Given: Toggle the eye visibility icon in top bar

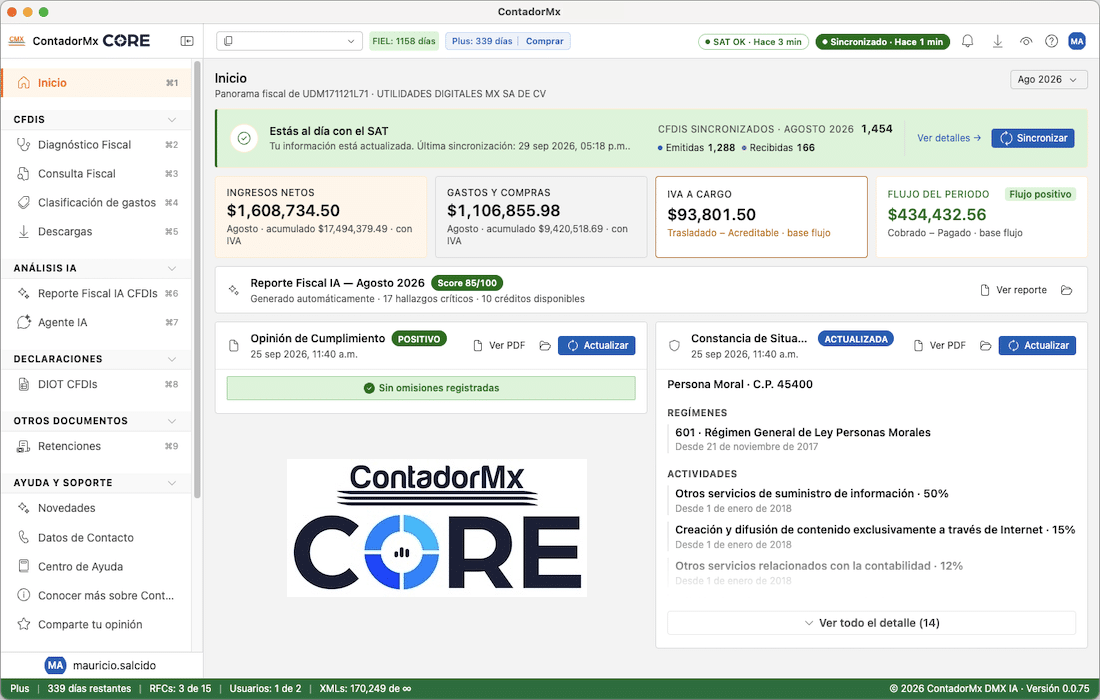Looking at the screenshot, I should coord(1026,41).
